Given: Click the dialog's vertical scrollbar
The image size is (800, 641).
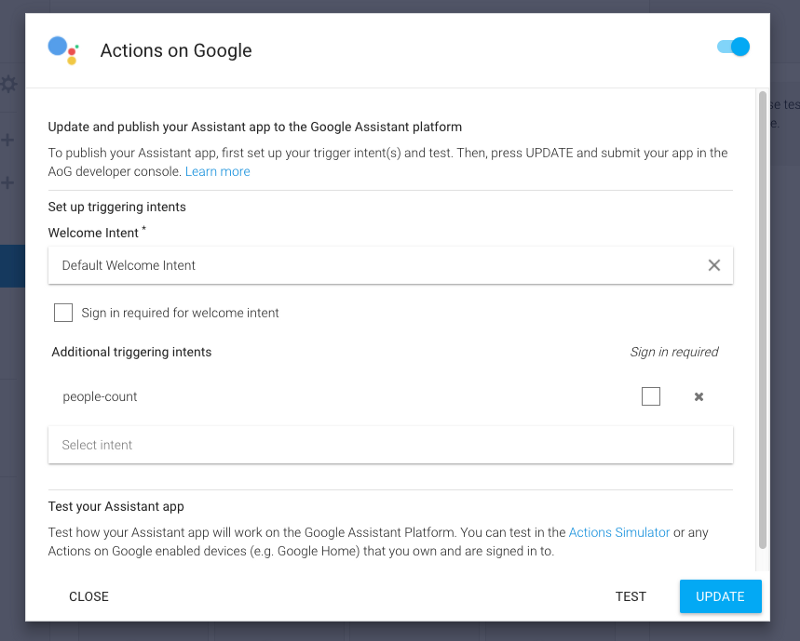Looking at the screenshot, I should point(763,320).
